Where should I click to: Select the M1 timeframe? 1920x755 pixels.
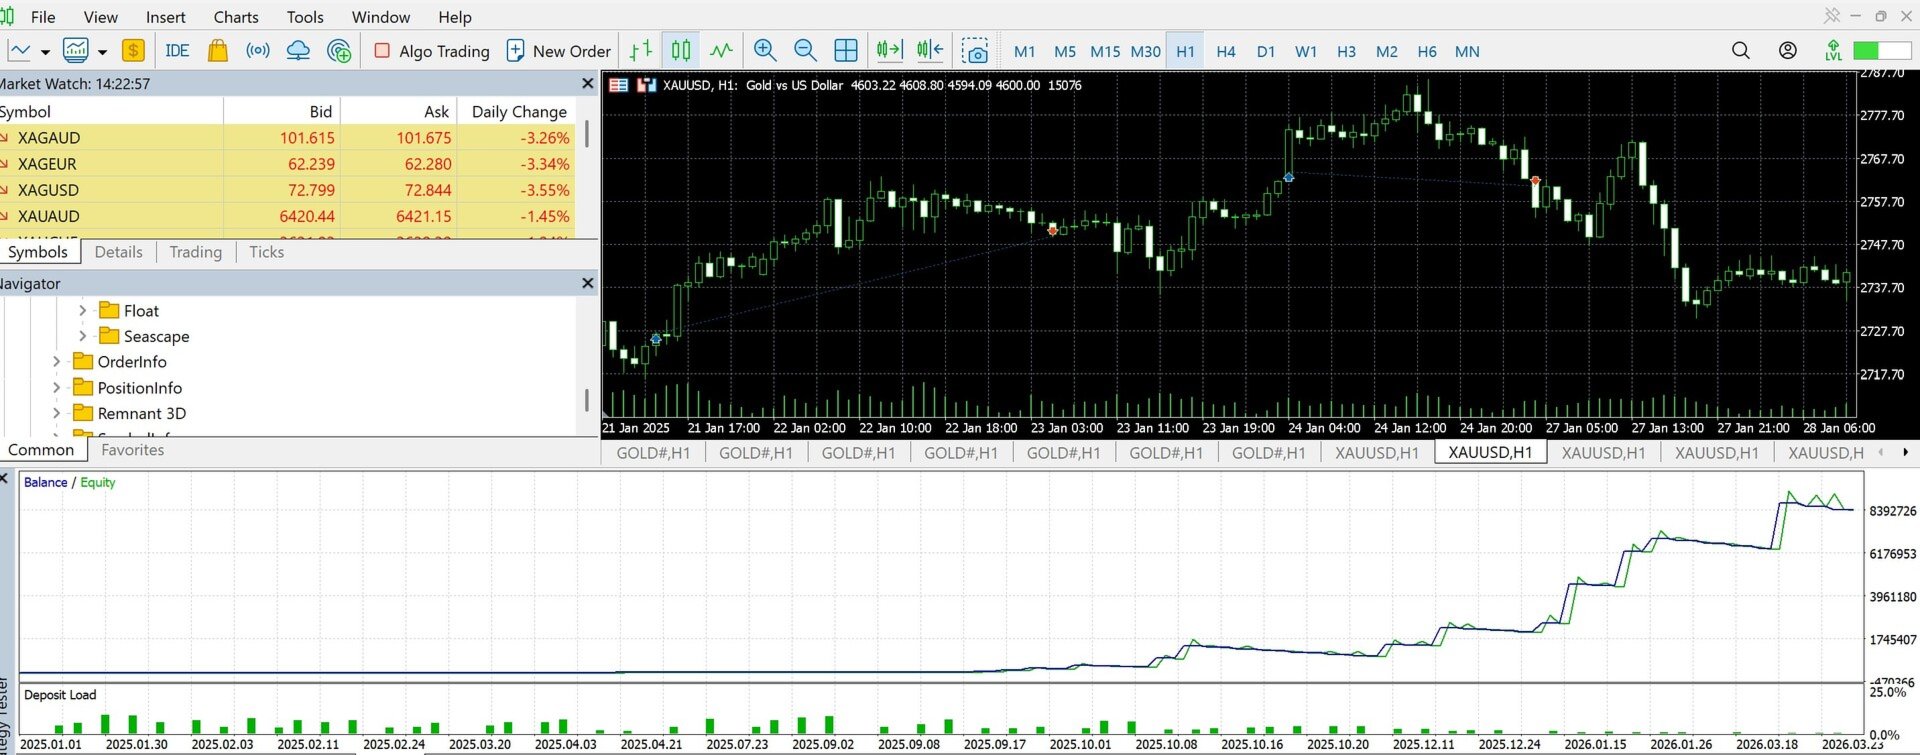pos(1024,51)
